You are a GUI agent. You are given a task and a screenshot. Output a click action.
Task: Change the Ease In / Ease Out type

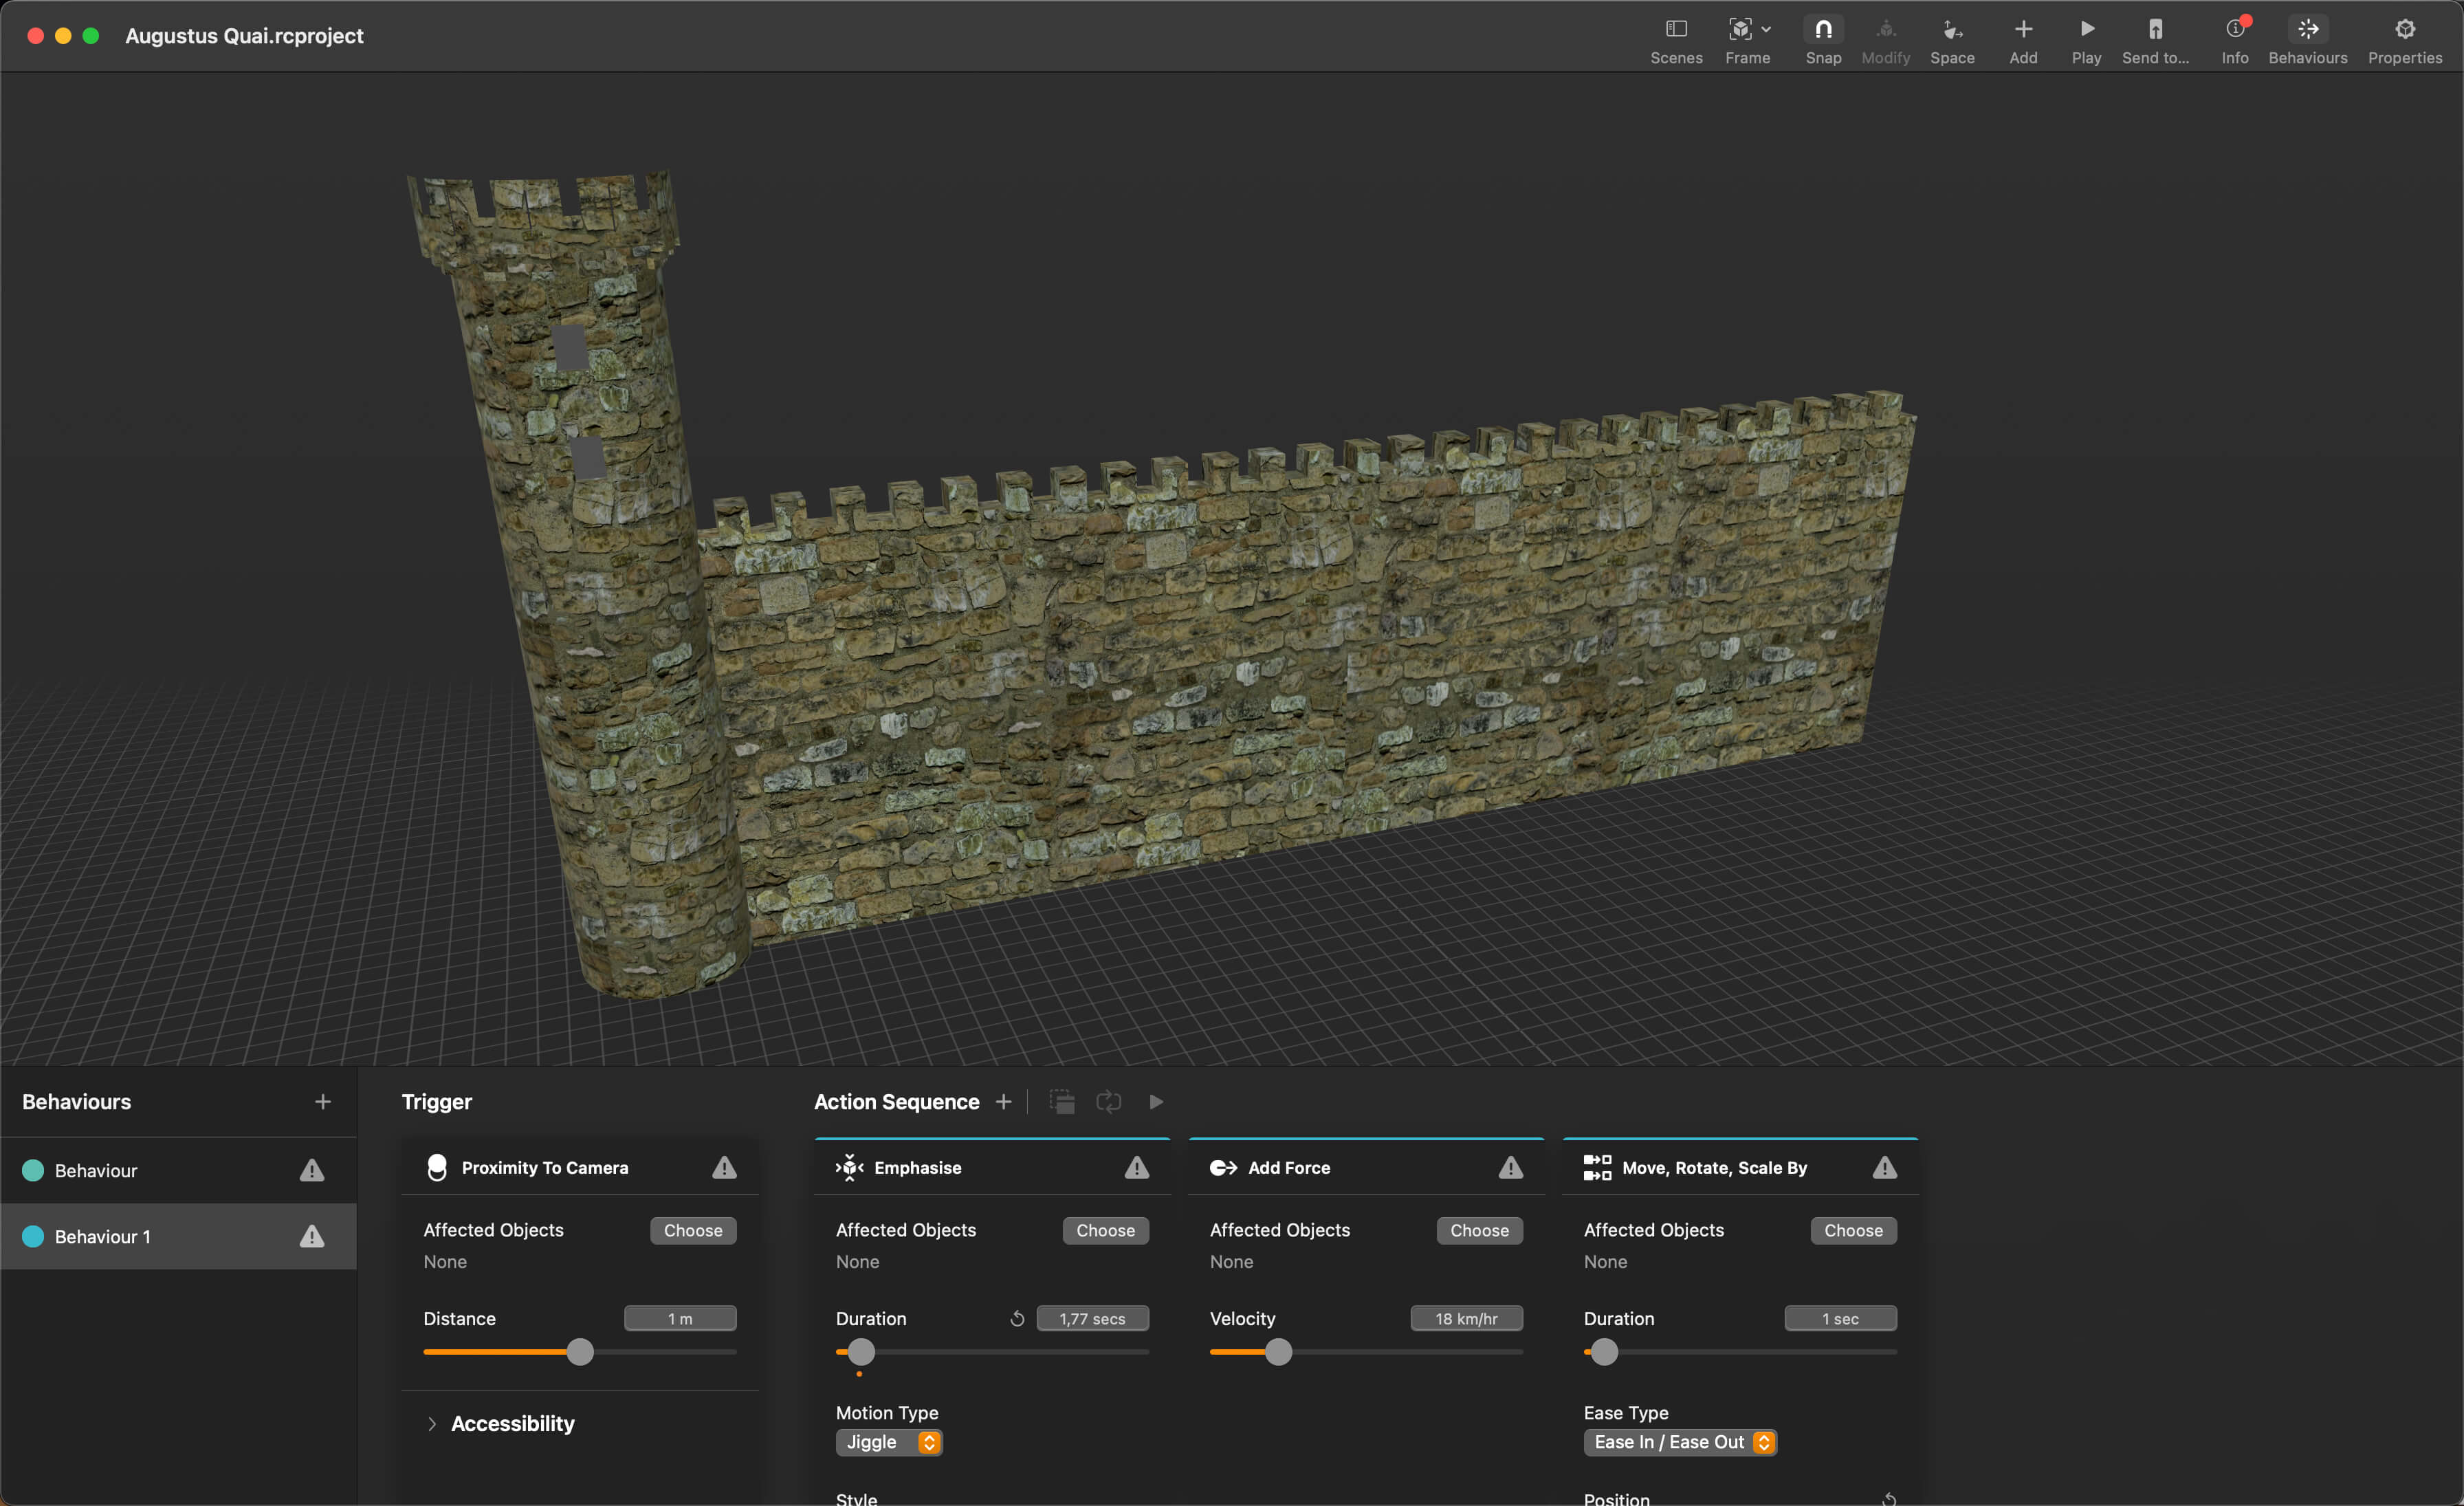click(x=1679, y=1442)
